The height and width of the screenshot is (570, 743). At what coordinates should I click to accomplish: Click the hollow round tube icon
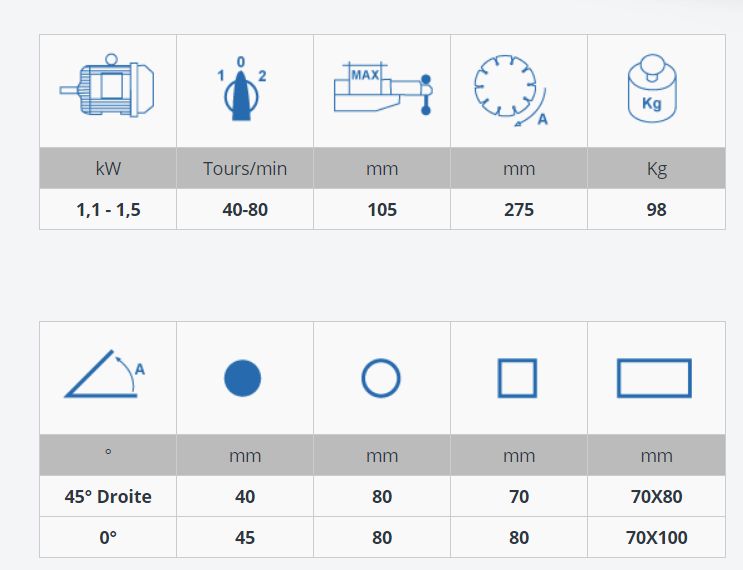point(381,379)
